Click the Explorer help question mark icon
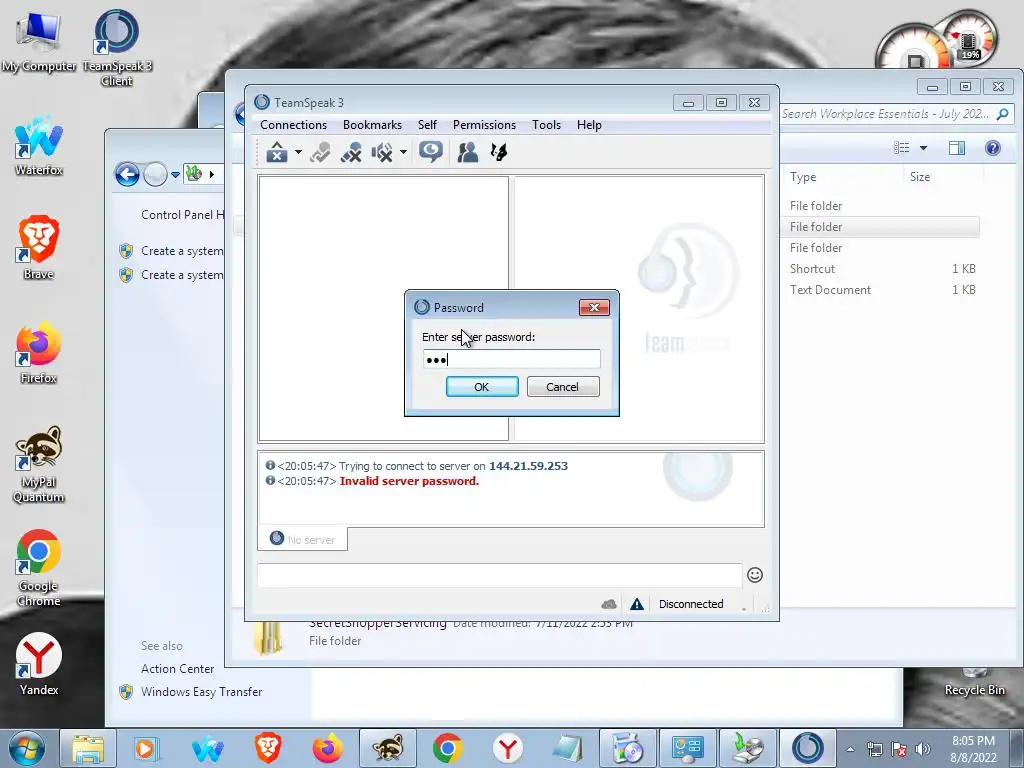Image resolution: width=1024 pixels, height=768 pixels. click(x=993, y=148)
